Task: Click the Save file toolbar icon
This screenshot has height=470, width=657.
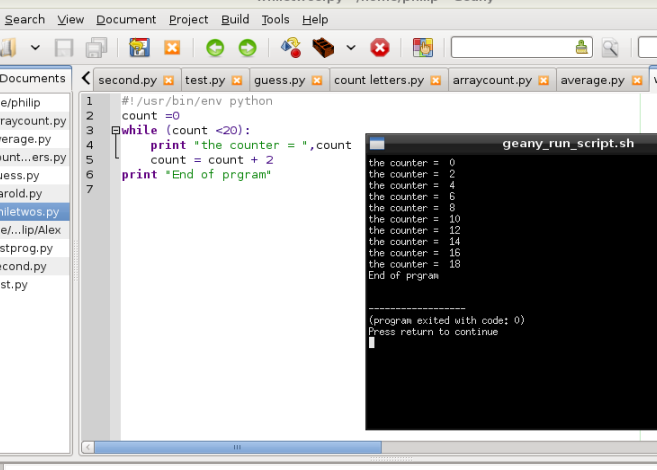Action: point(65,47)
